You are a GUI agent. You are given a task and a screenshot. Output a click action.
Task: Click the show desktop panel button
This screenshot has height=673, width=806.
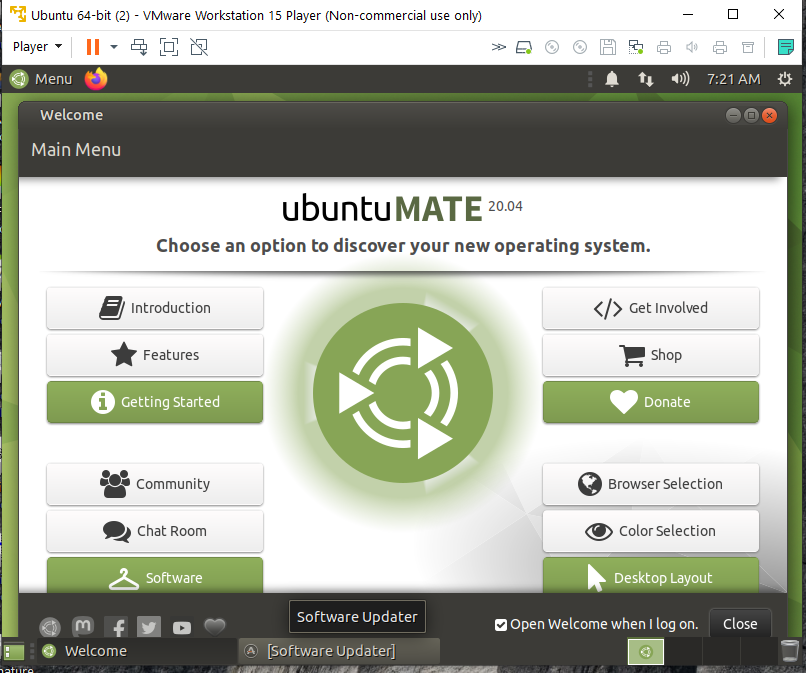tap(14, 651)
